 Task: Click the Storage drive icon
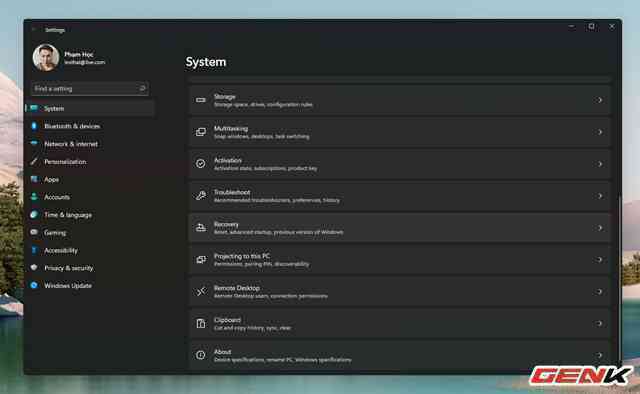pyautogui.click(x=200, y=100)
